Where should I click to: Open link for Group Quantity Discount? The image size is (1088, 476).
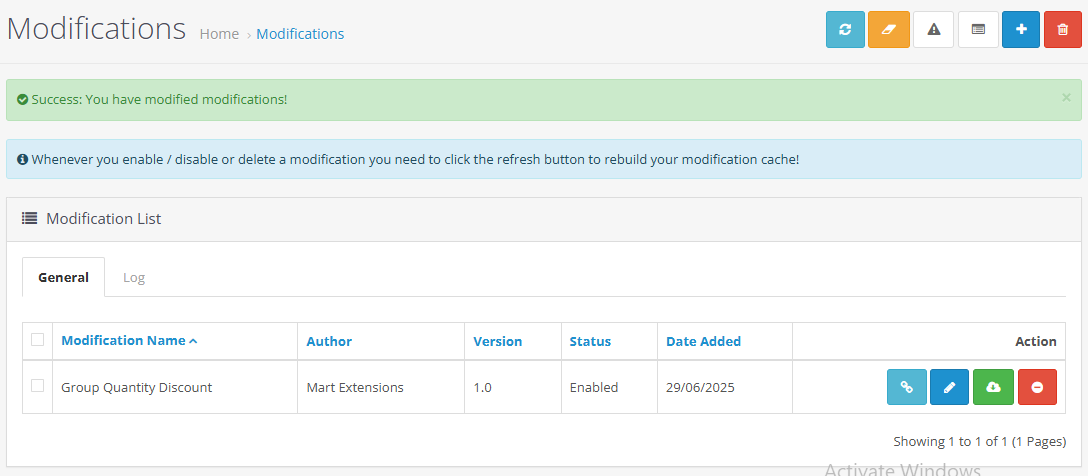point(906,387)
